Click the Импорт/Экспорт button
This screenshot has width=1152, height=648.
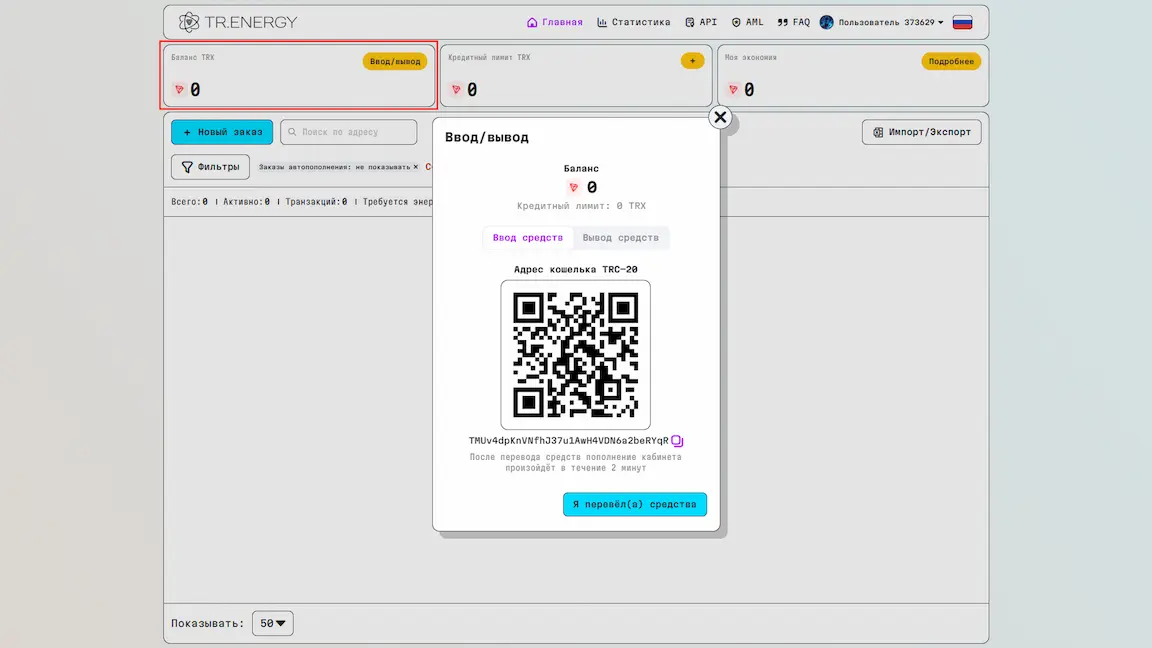pyautogui.click(x=921, y=132)
